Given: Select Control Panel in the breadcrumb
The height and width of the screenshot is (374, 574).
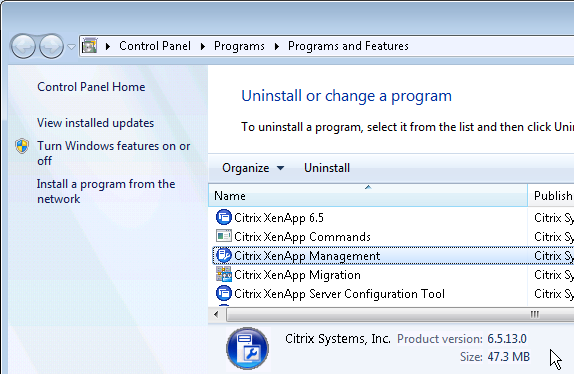Looking at the screenshot, I should click(x=155, y=46).
